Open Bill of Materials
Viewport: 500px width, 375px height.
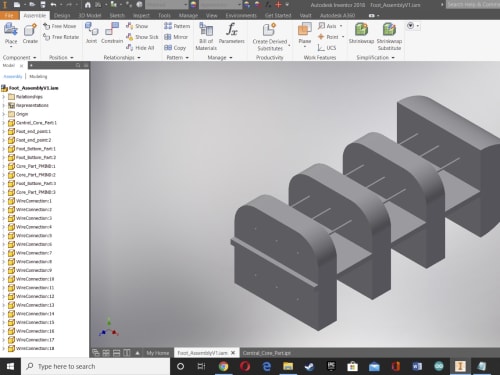(x=206, y=37)
